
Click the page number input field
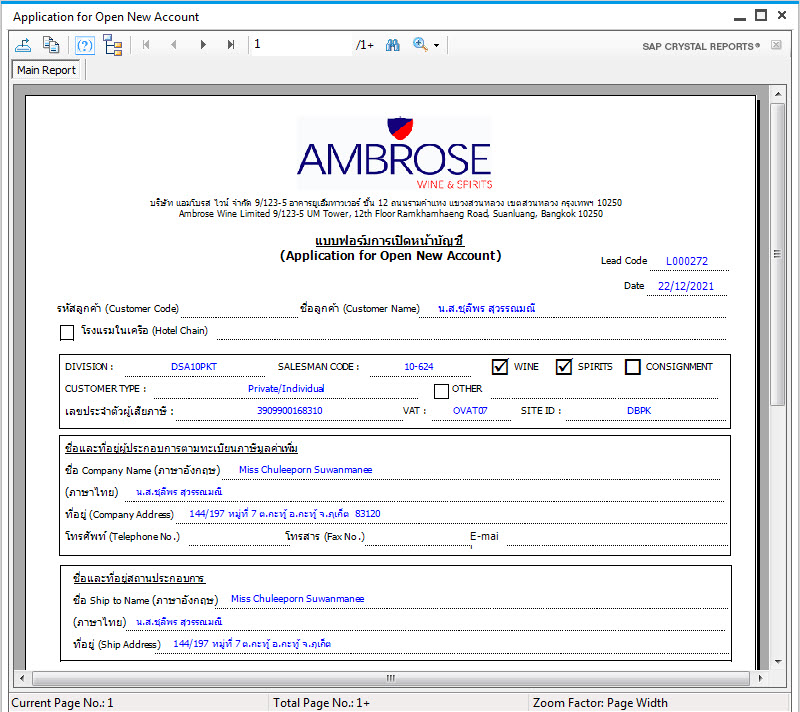tap(301, 45)
